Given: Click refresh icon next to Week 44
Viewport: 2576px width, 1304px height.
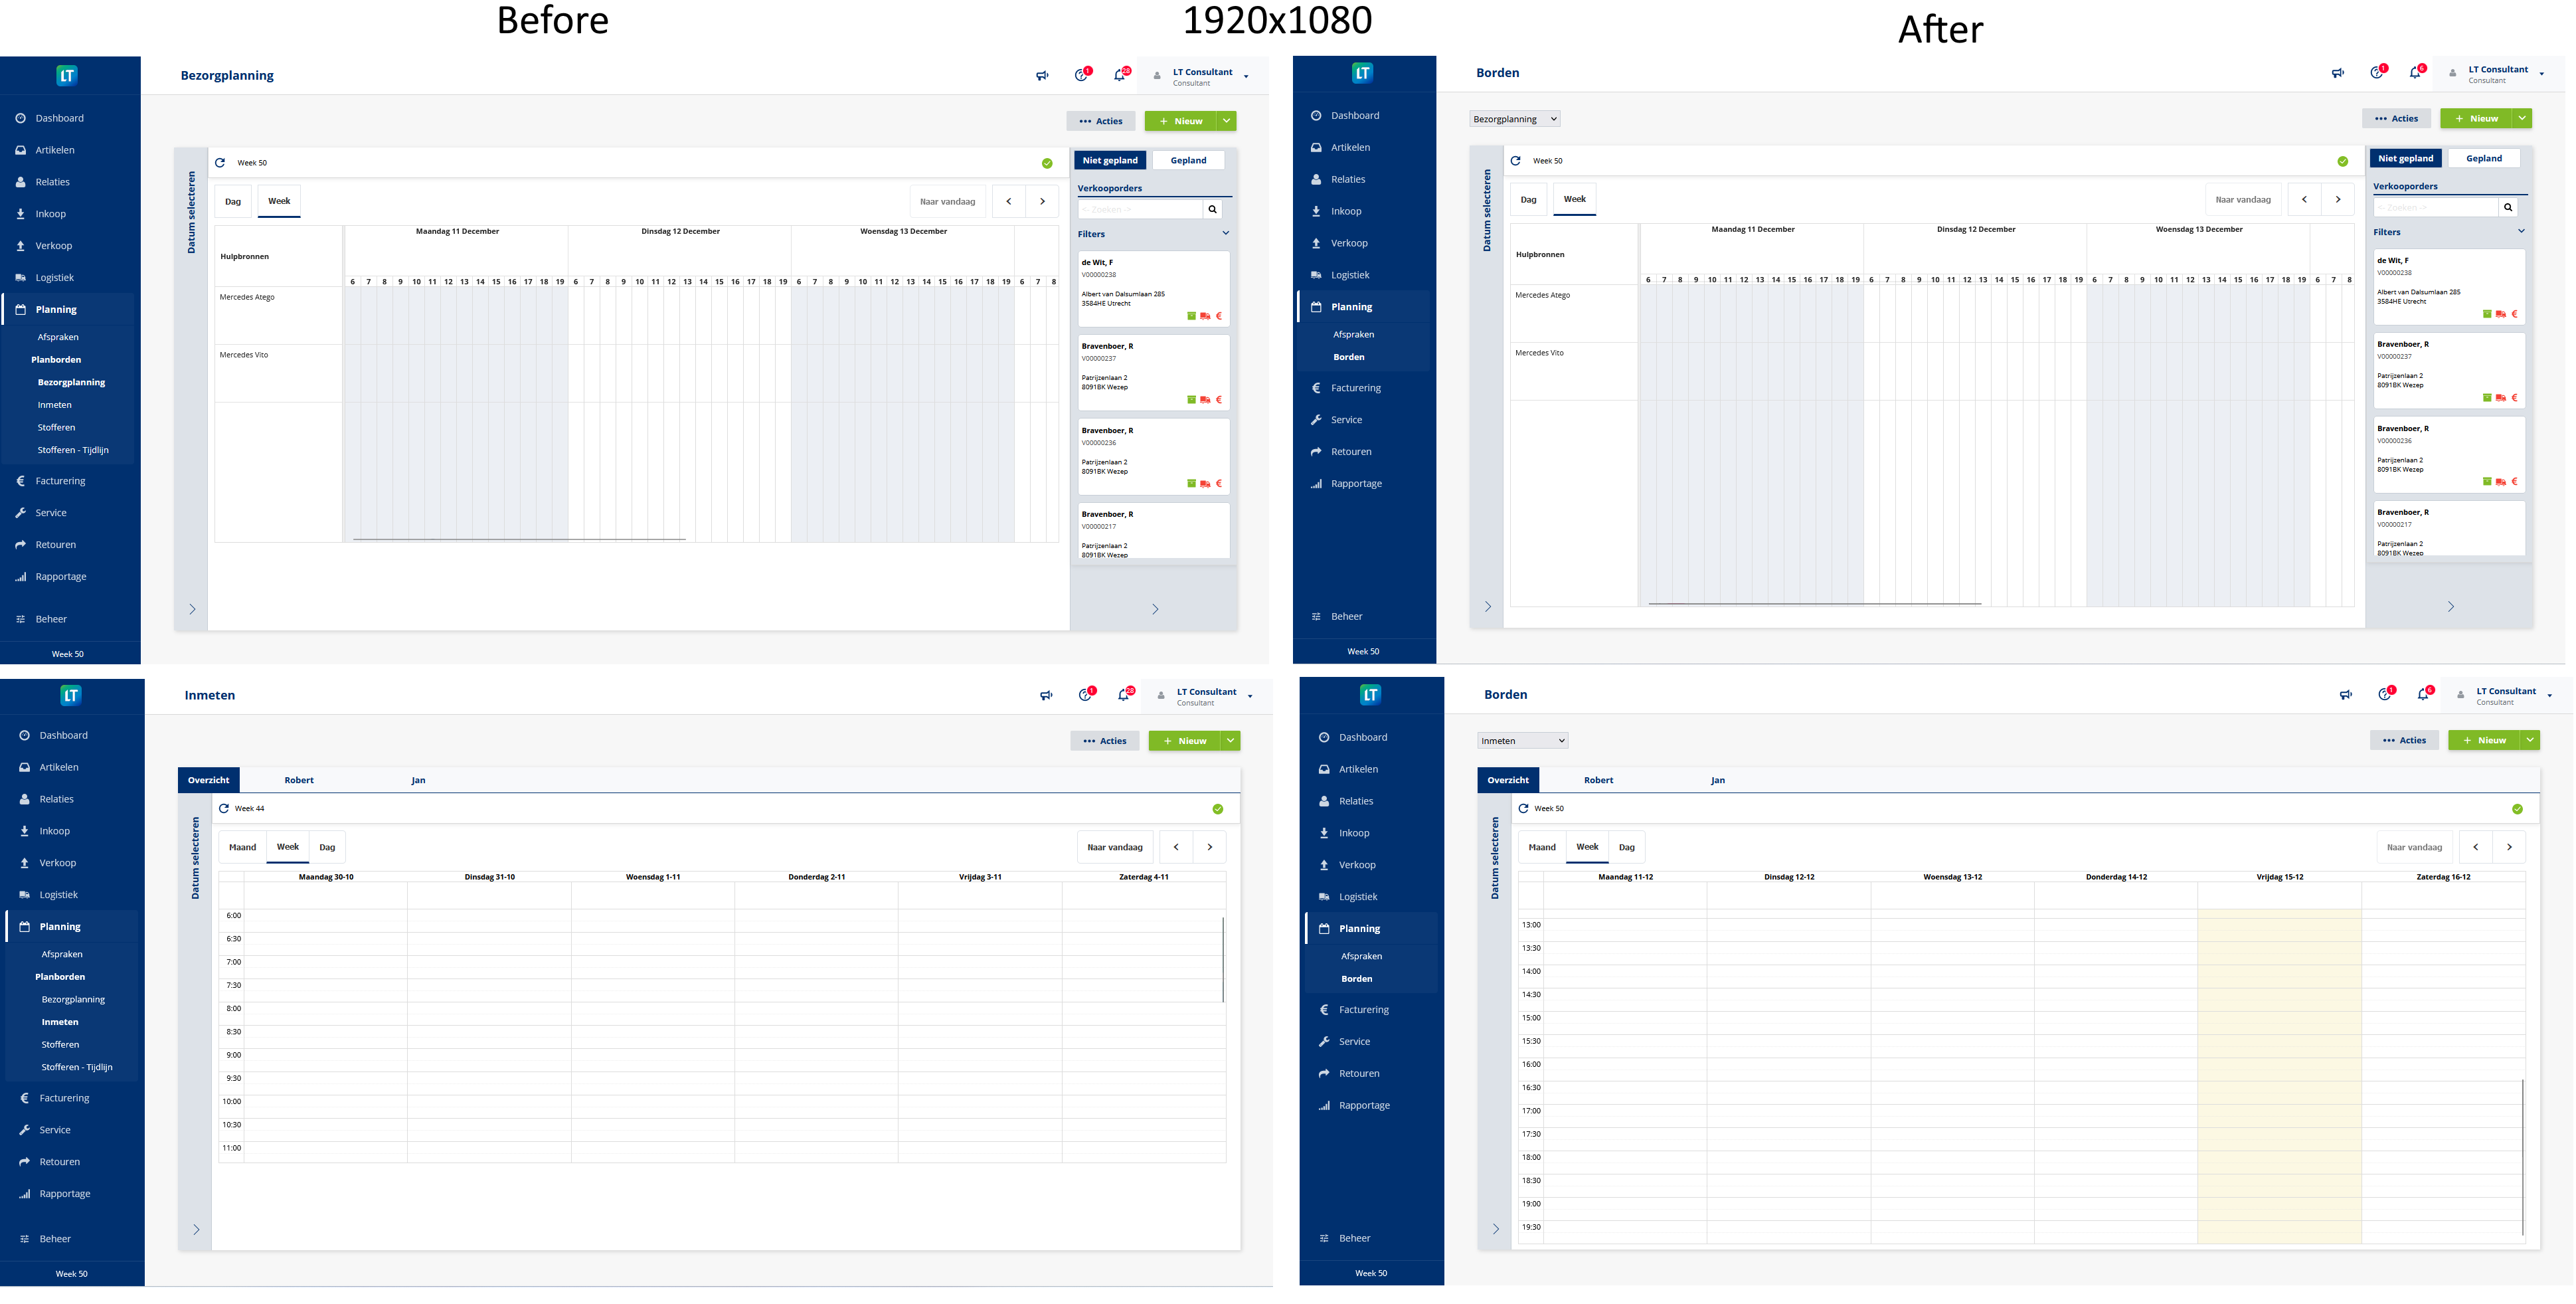Looking at the screenshot, I should click(x=224, y=808).
